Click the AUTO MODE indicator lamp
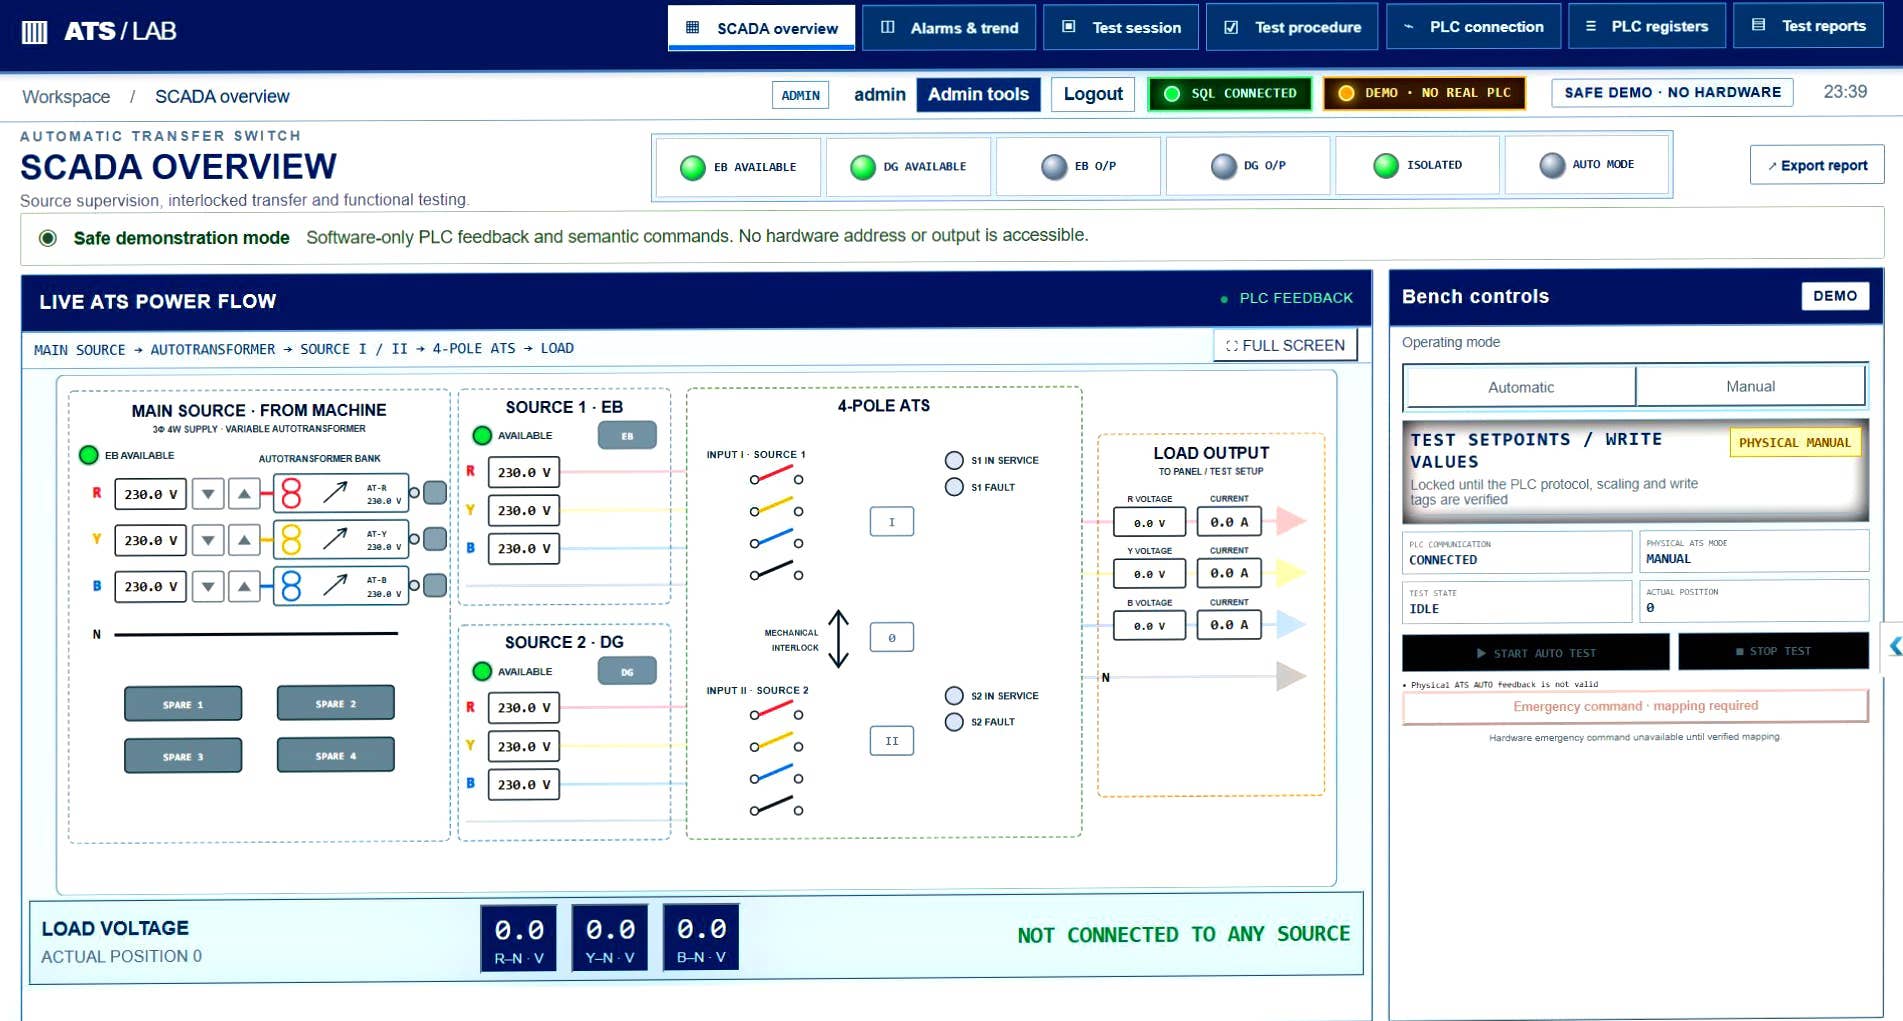This screenshot has height=1021, width=1903. [x=1552, y=165]
